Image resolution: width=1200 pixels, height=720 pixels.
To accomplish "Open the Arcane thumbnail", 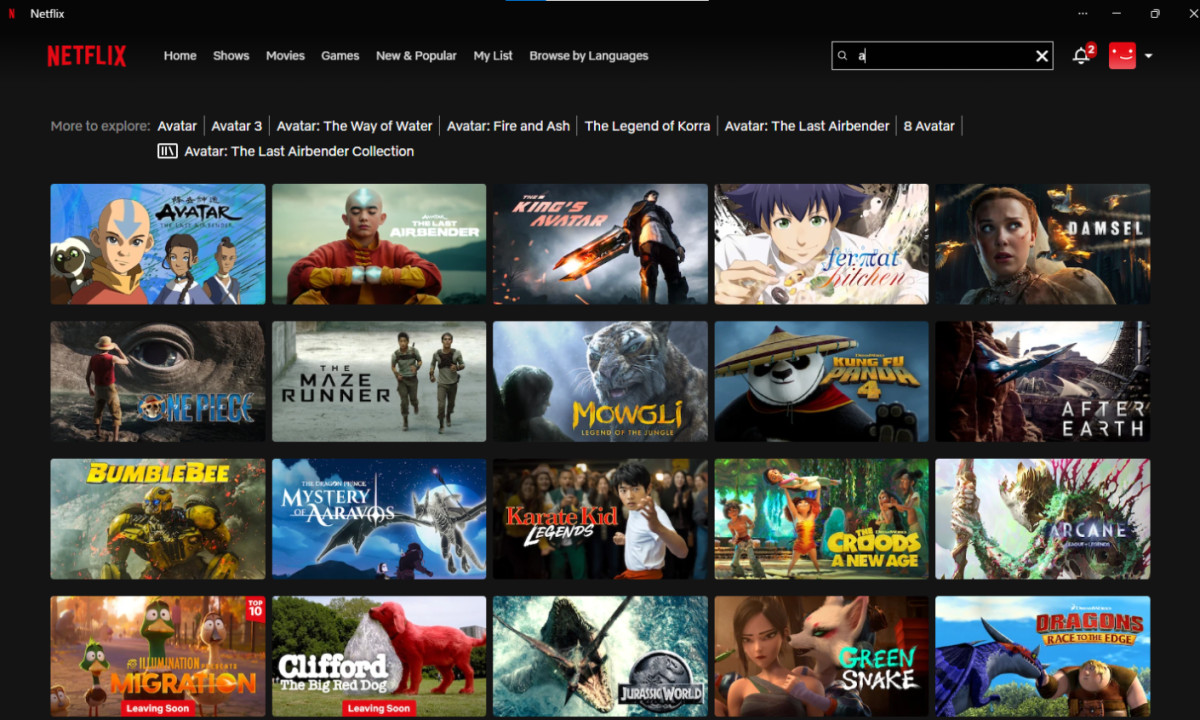I will 1042,519.
